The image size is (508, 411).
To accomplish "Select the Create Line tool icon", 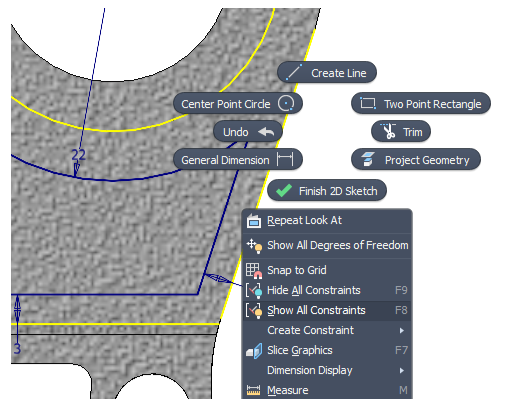I will [294, 72].
